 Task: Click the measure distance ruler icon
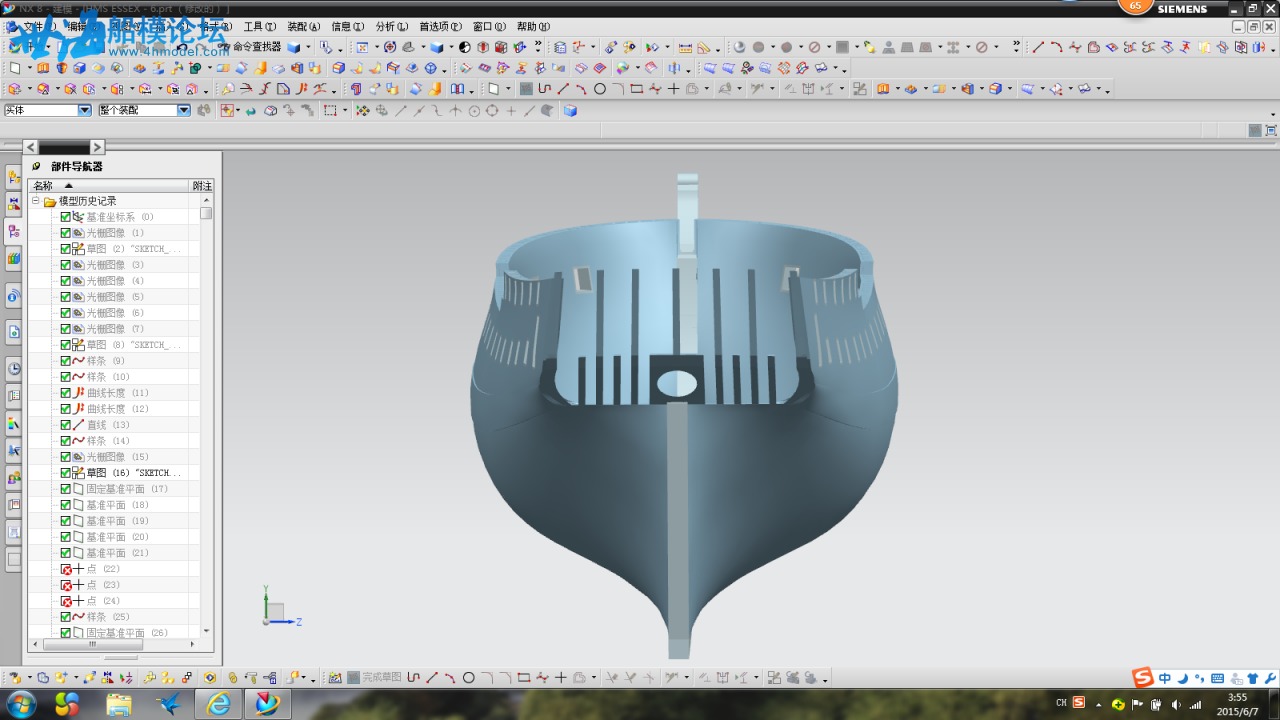685,47
